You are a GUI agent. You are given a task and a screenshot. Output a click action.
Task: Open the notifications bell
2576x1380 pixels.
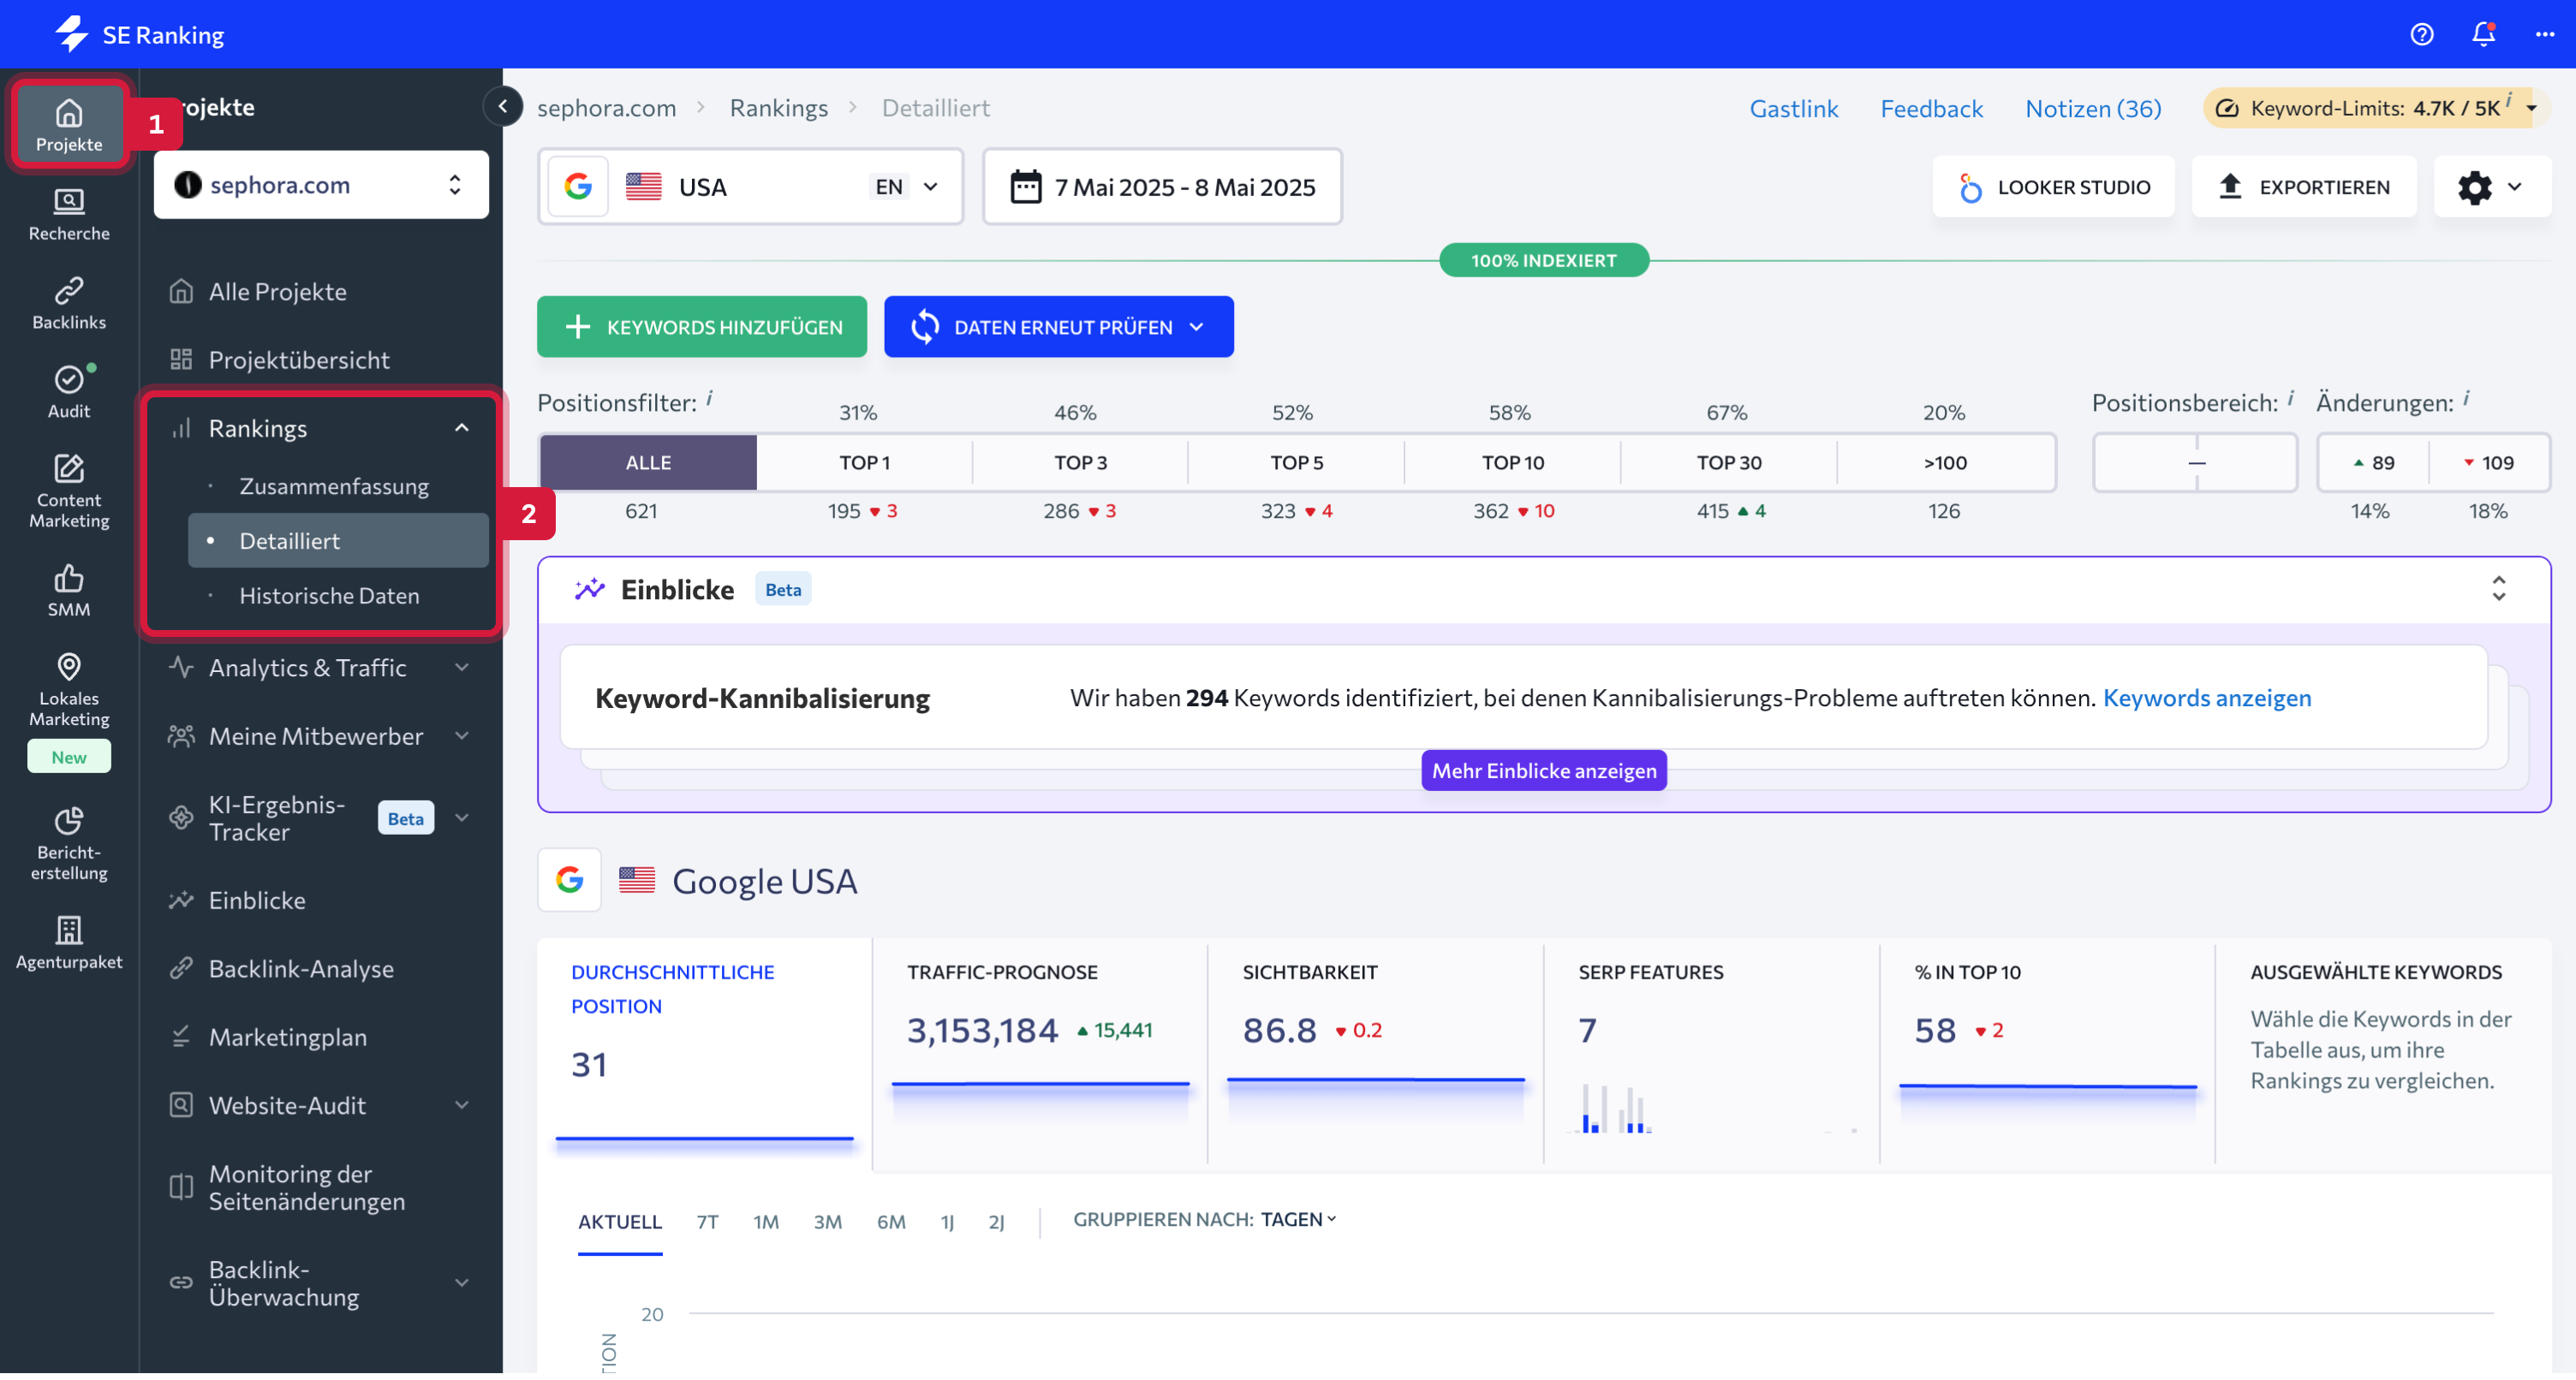2483,34
